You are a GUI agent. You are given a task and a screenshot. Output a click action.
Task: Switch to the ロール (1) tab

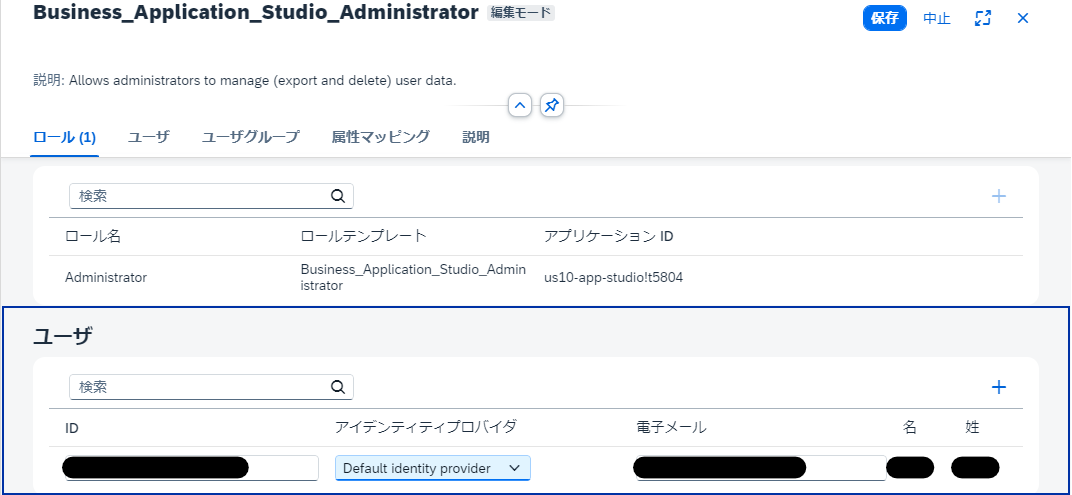click(x=64, y=137)
